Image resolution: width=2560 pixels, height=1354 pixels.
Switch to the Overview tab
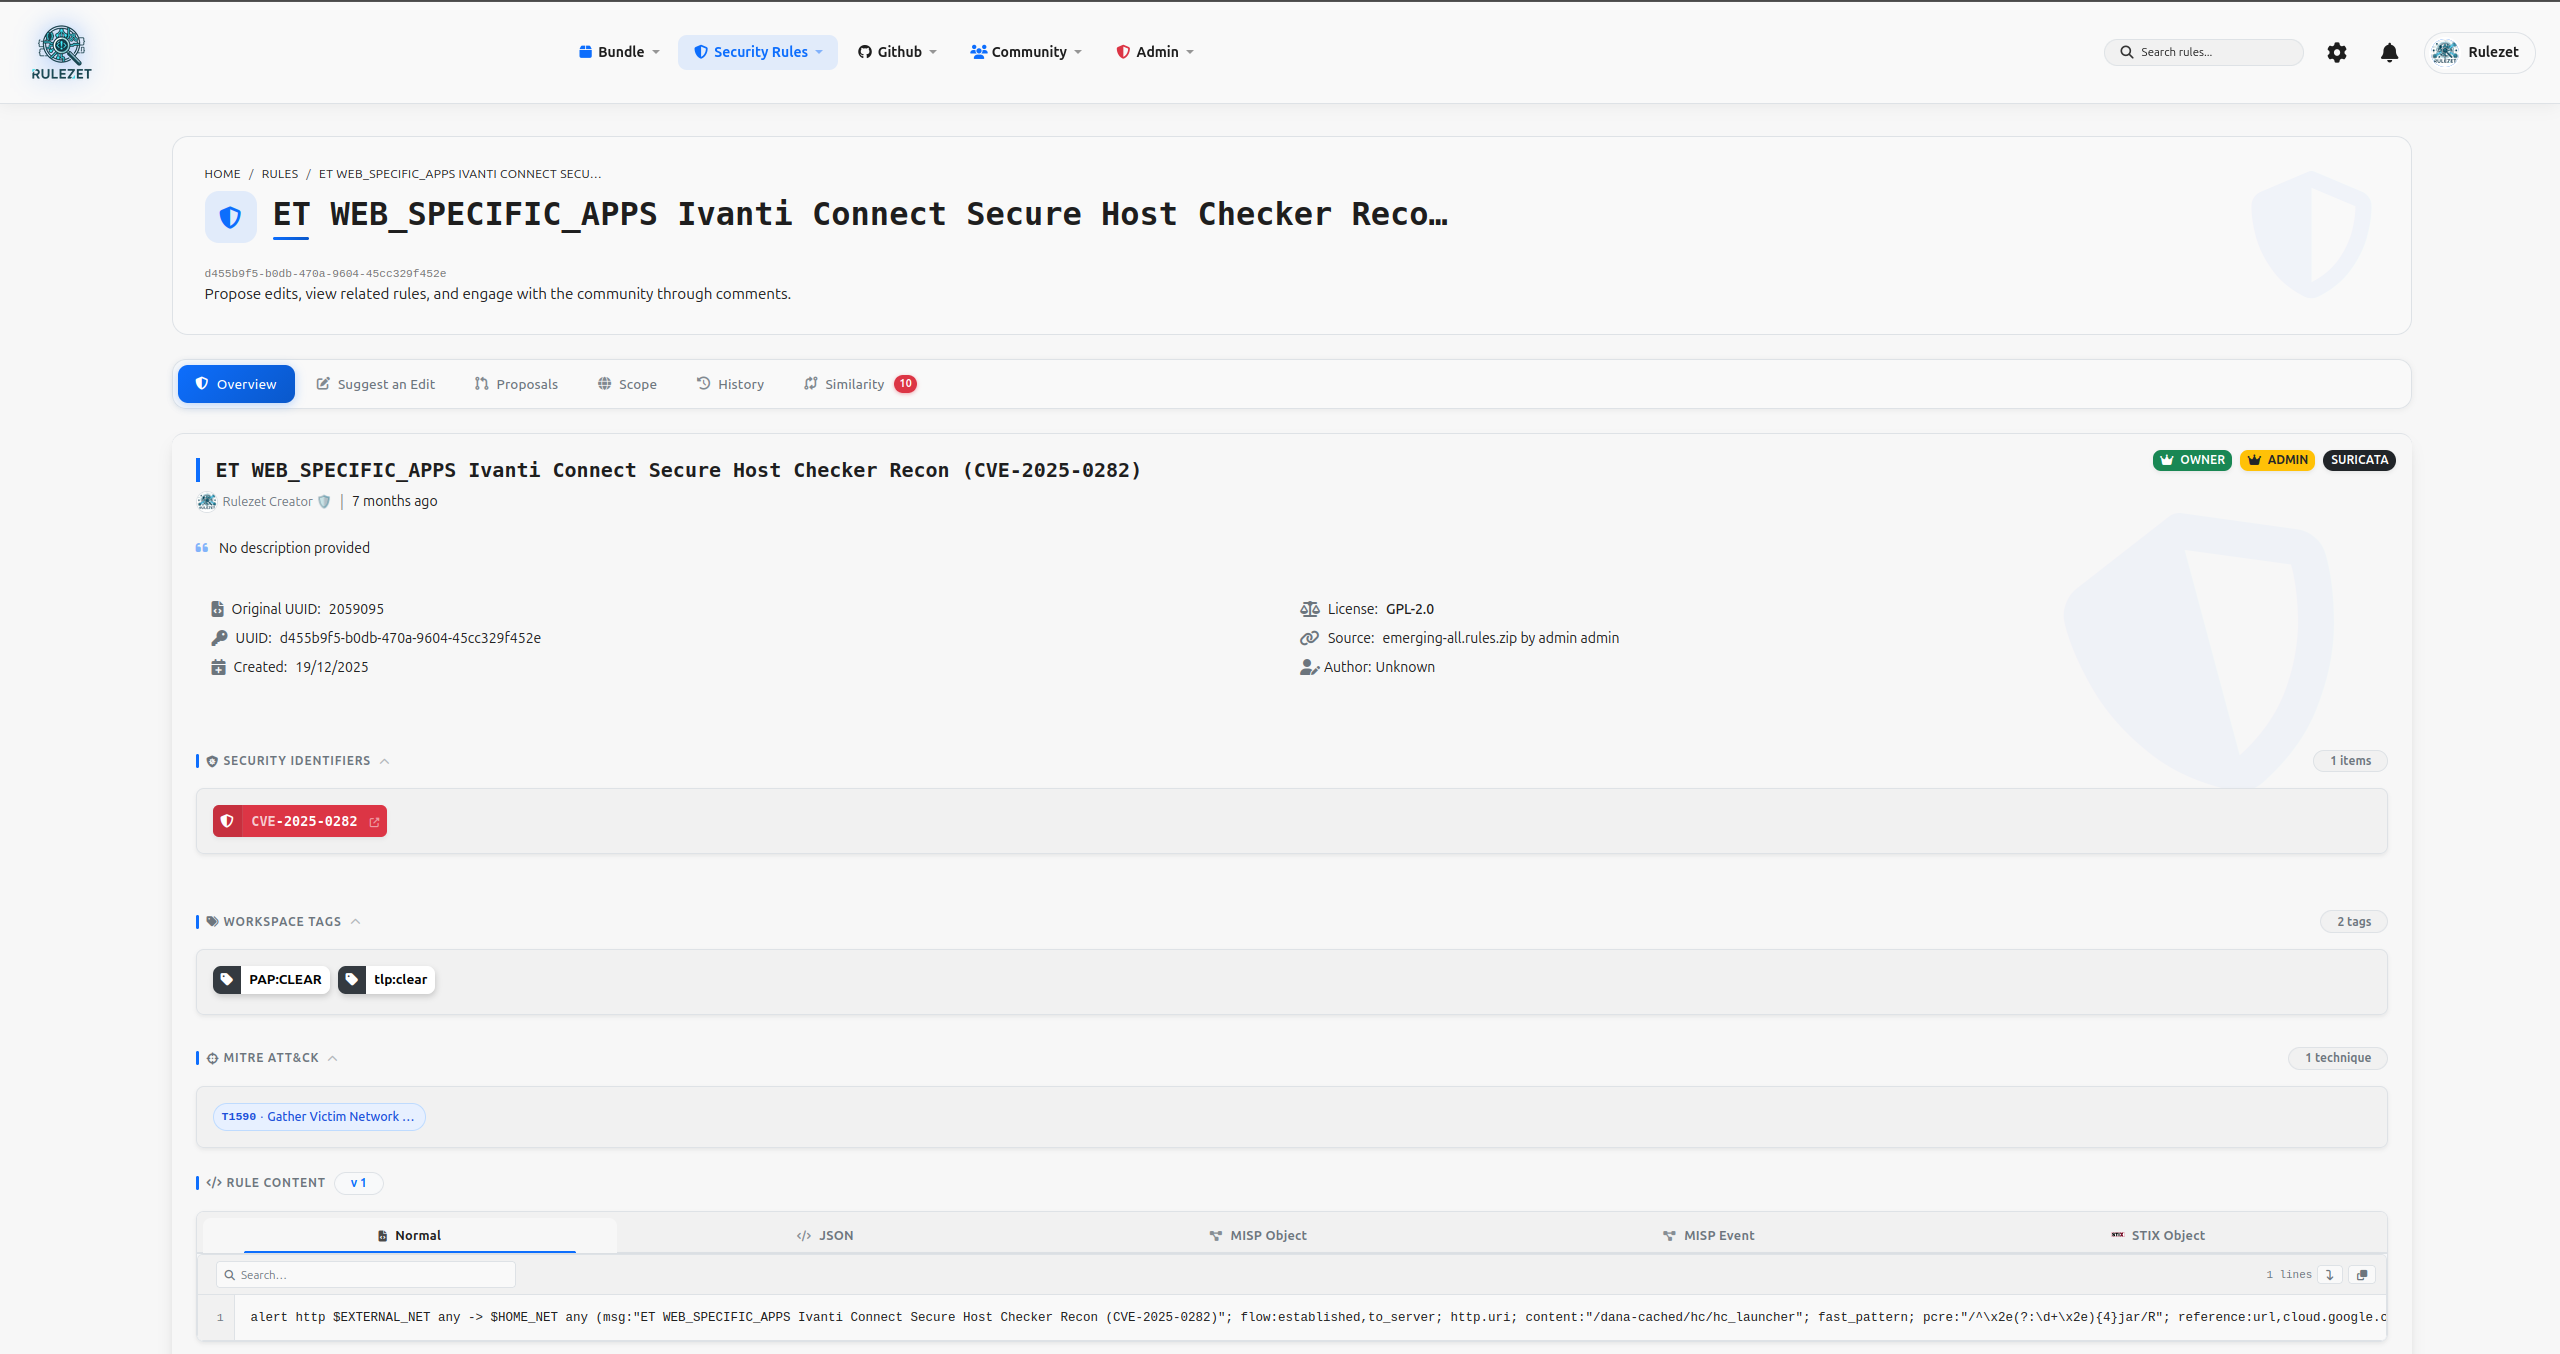236,384
